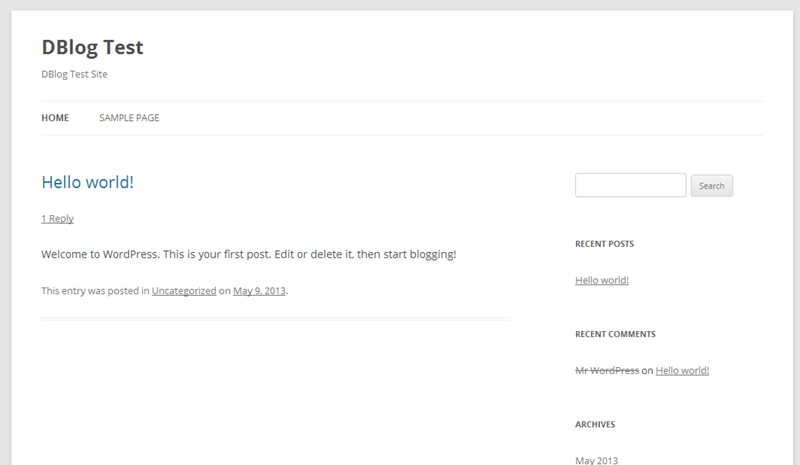Open the Hello world! post title
800x465 pixels.
(88, 182)
